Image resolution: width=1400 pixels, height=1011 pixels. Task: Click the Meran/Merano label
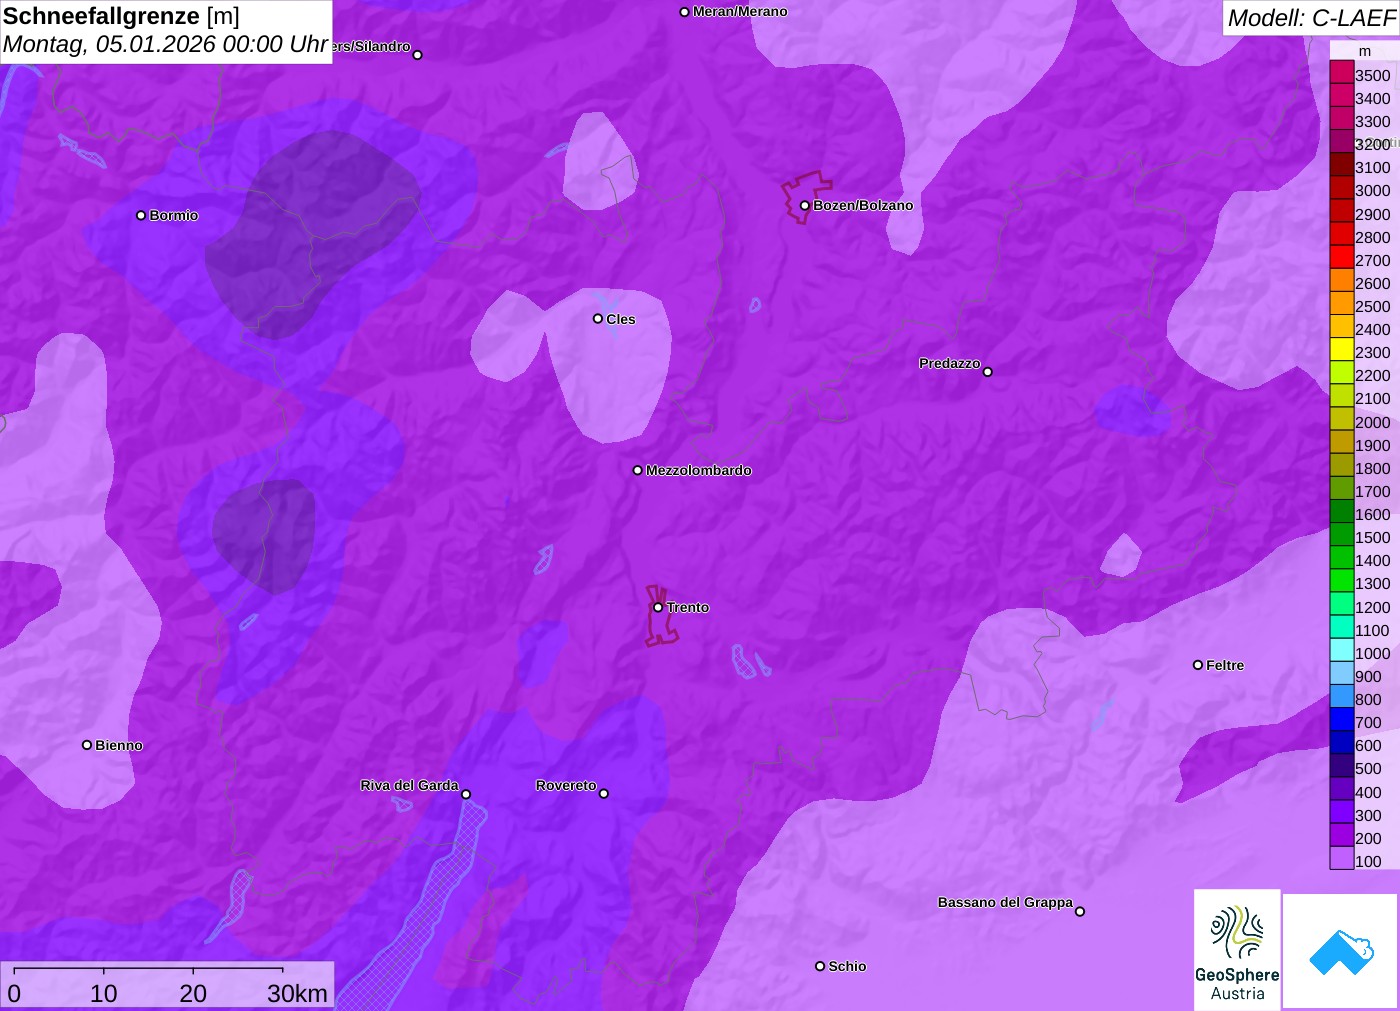(740, 12)
